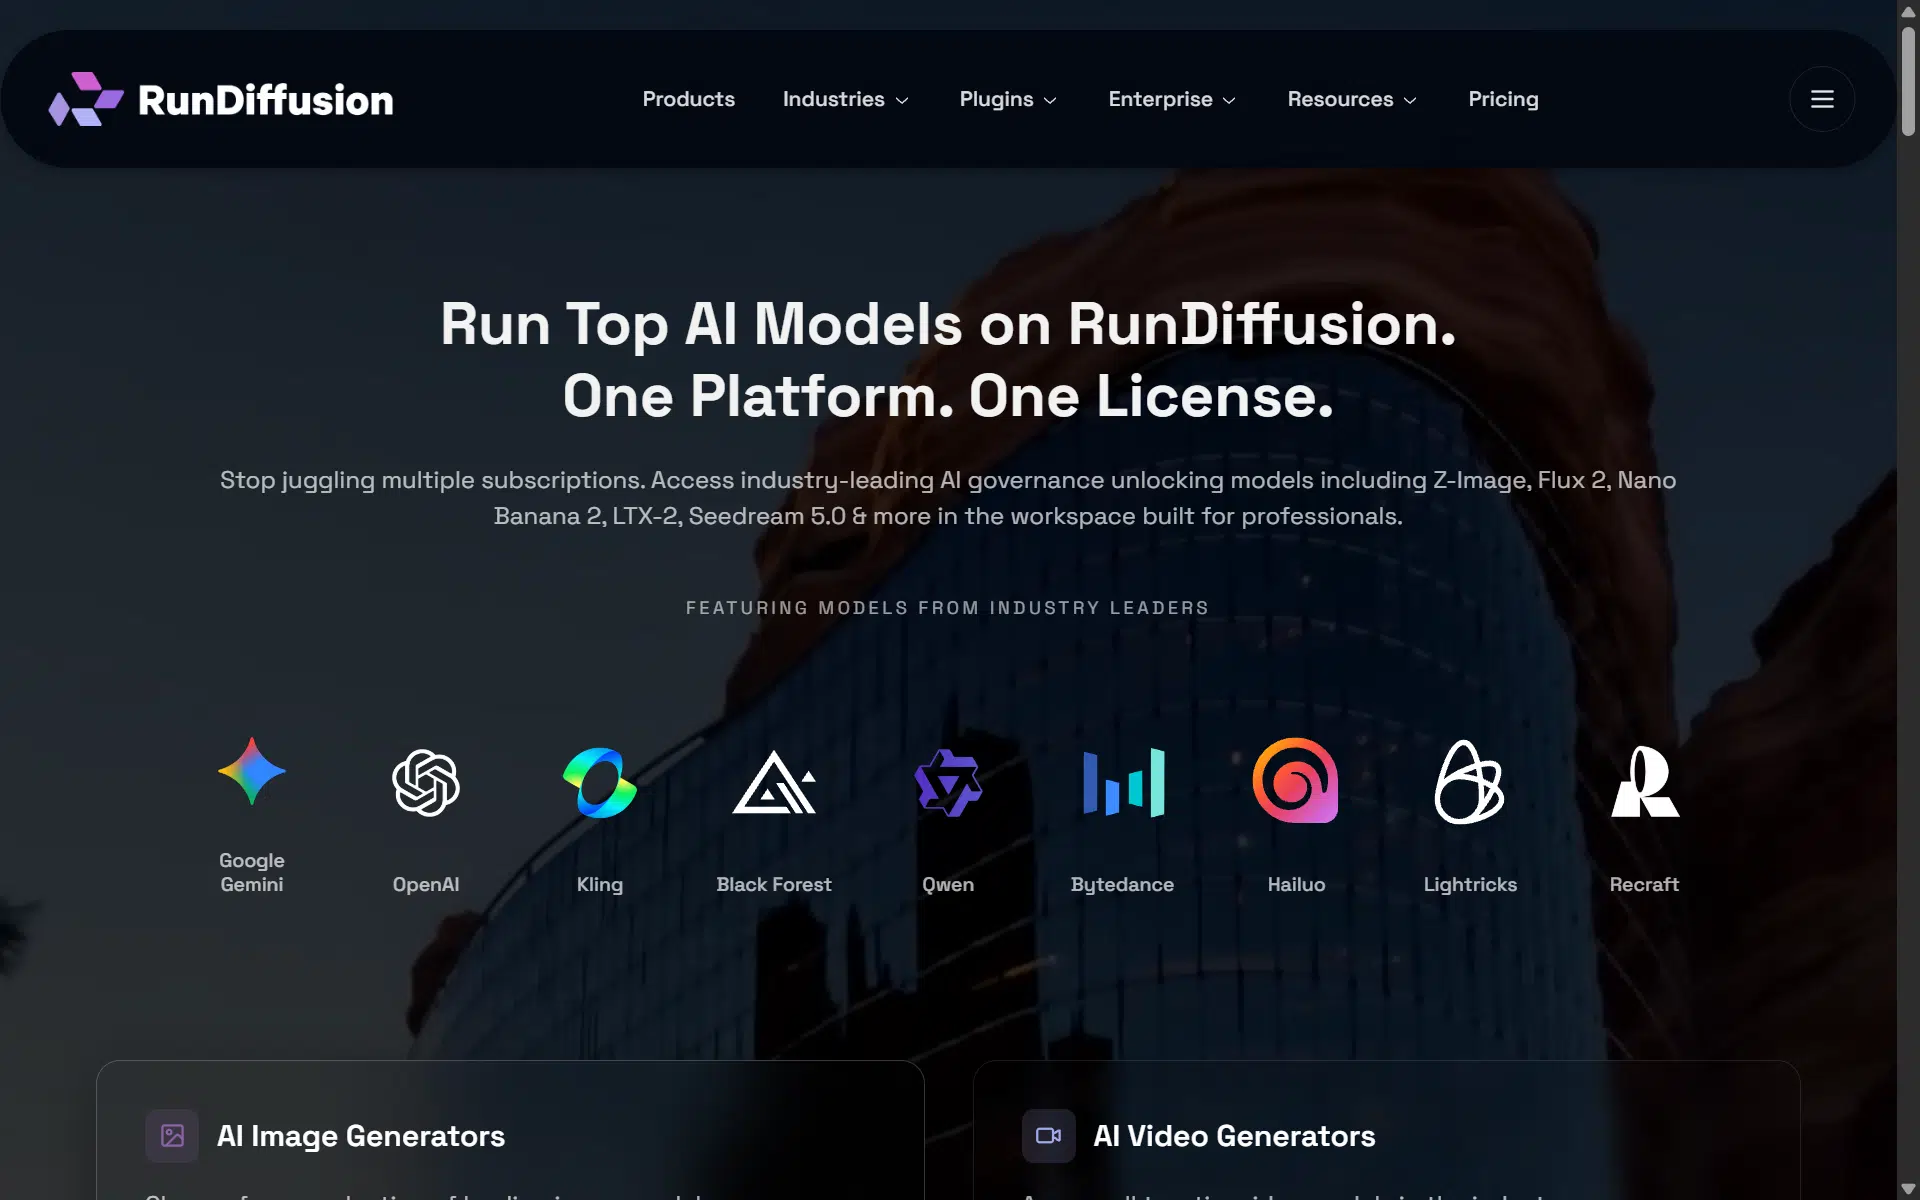Select the Recraft logo icon
Screen dimensions: 1920x1200
[1645, 782]
